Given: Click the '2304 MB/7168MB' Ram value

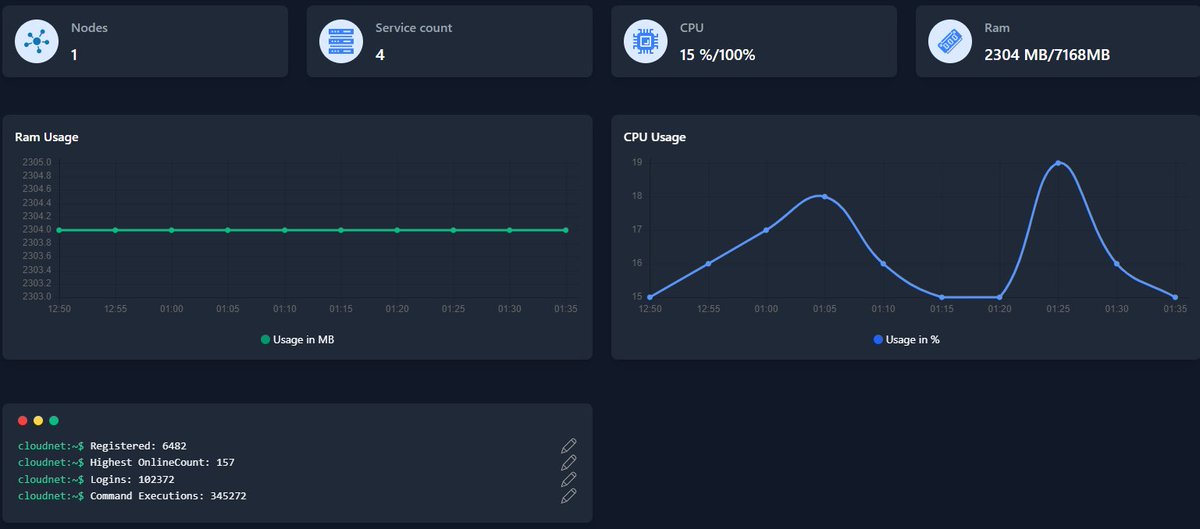Looking at the screenshot, I should click(x=1047, y=55).
